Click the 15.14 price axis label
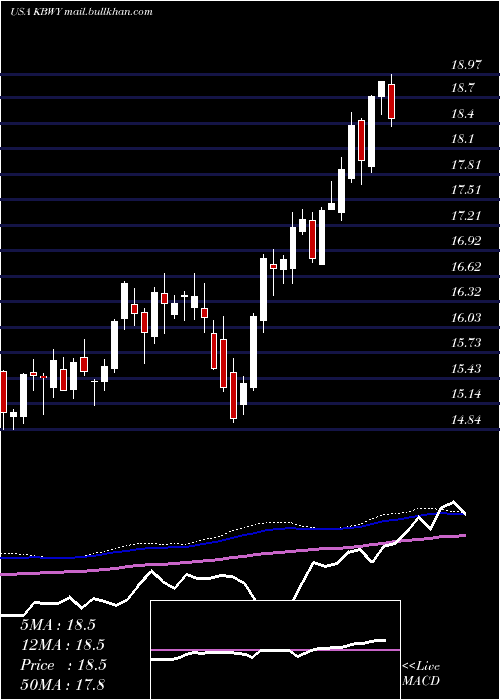500x700 pixels. click(467, 394)
